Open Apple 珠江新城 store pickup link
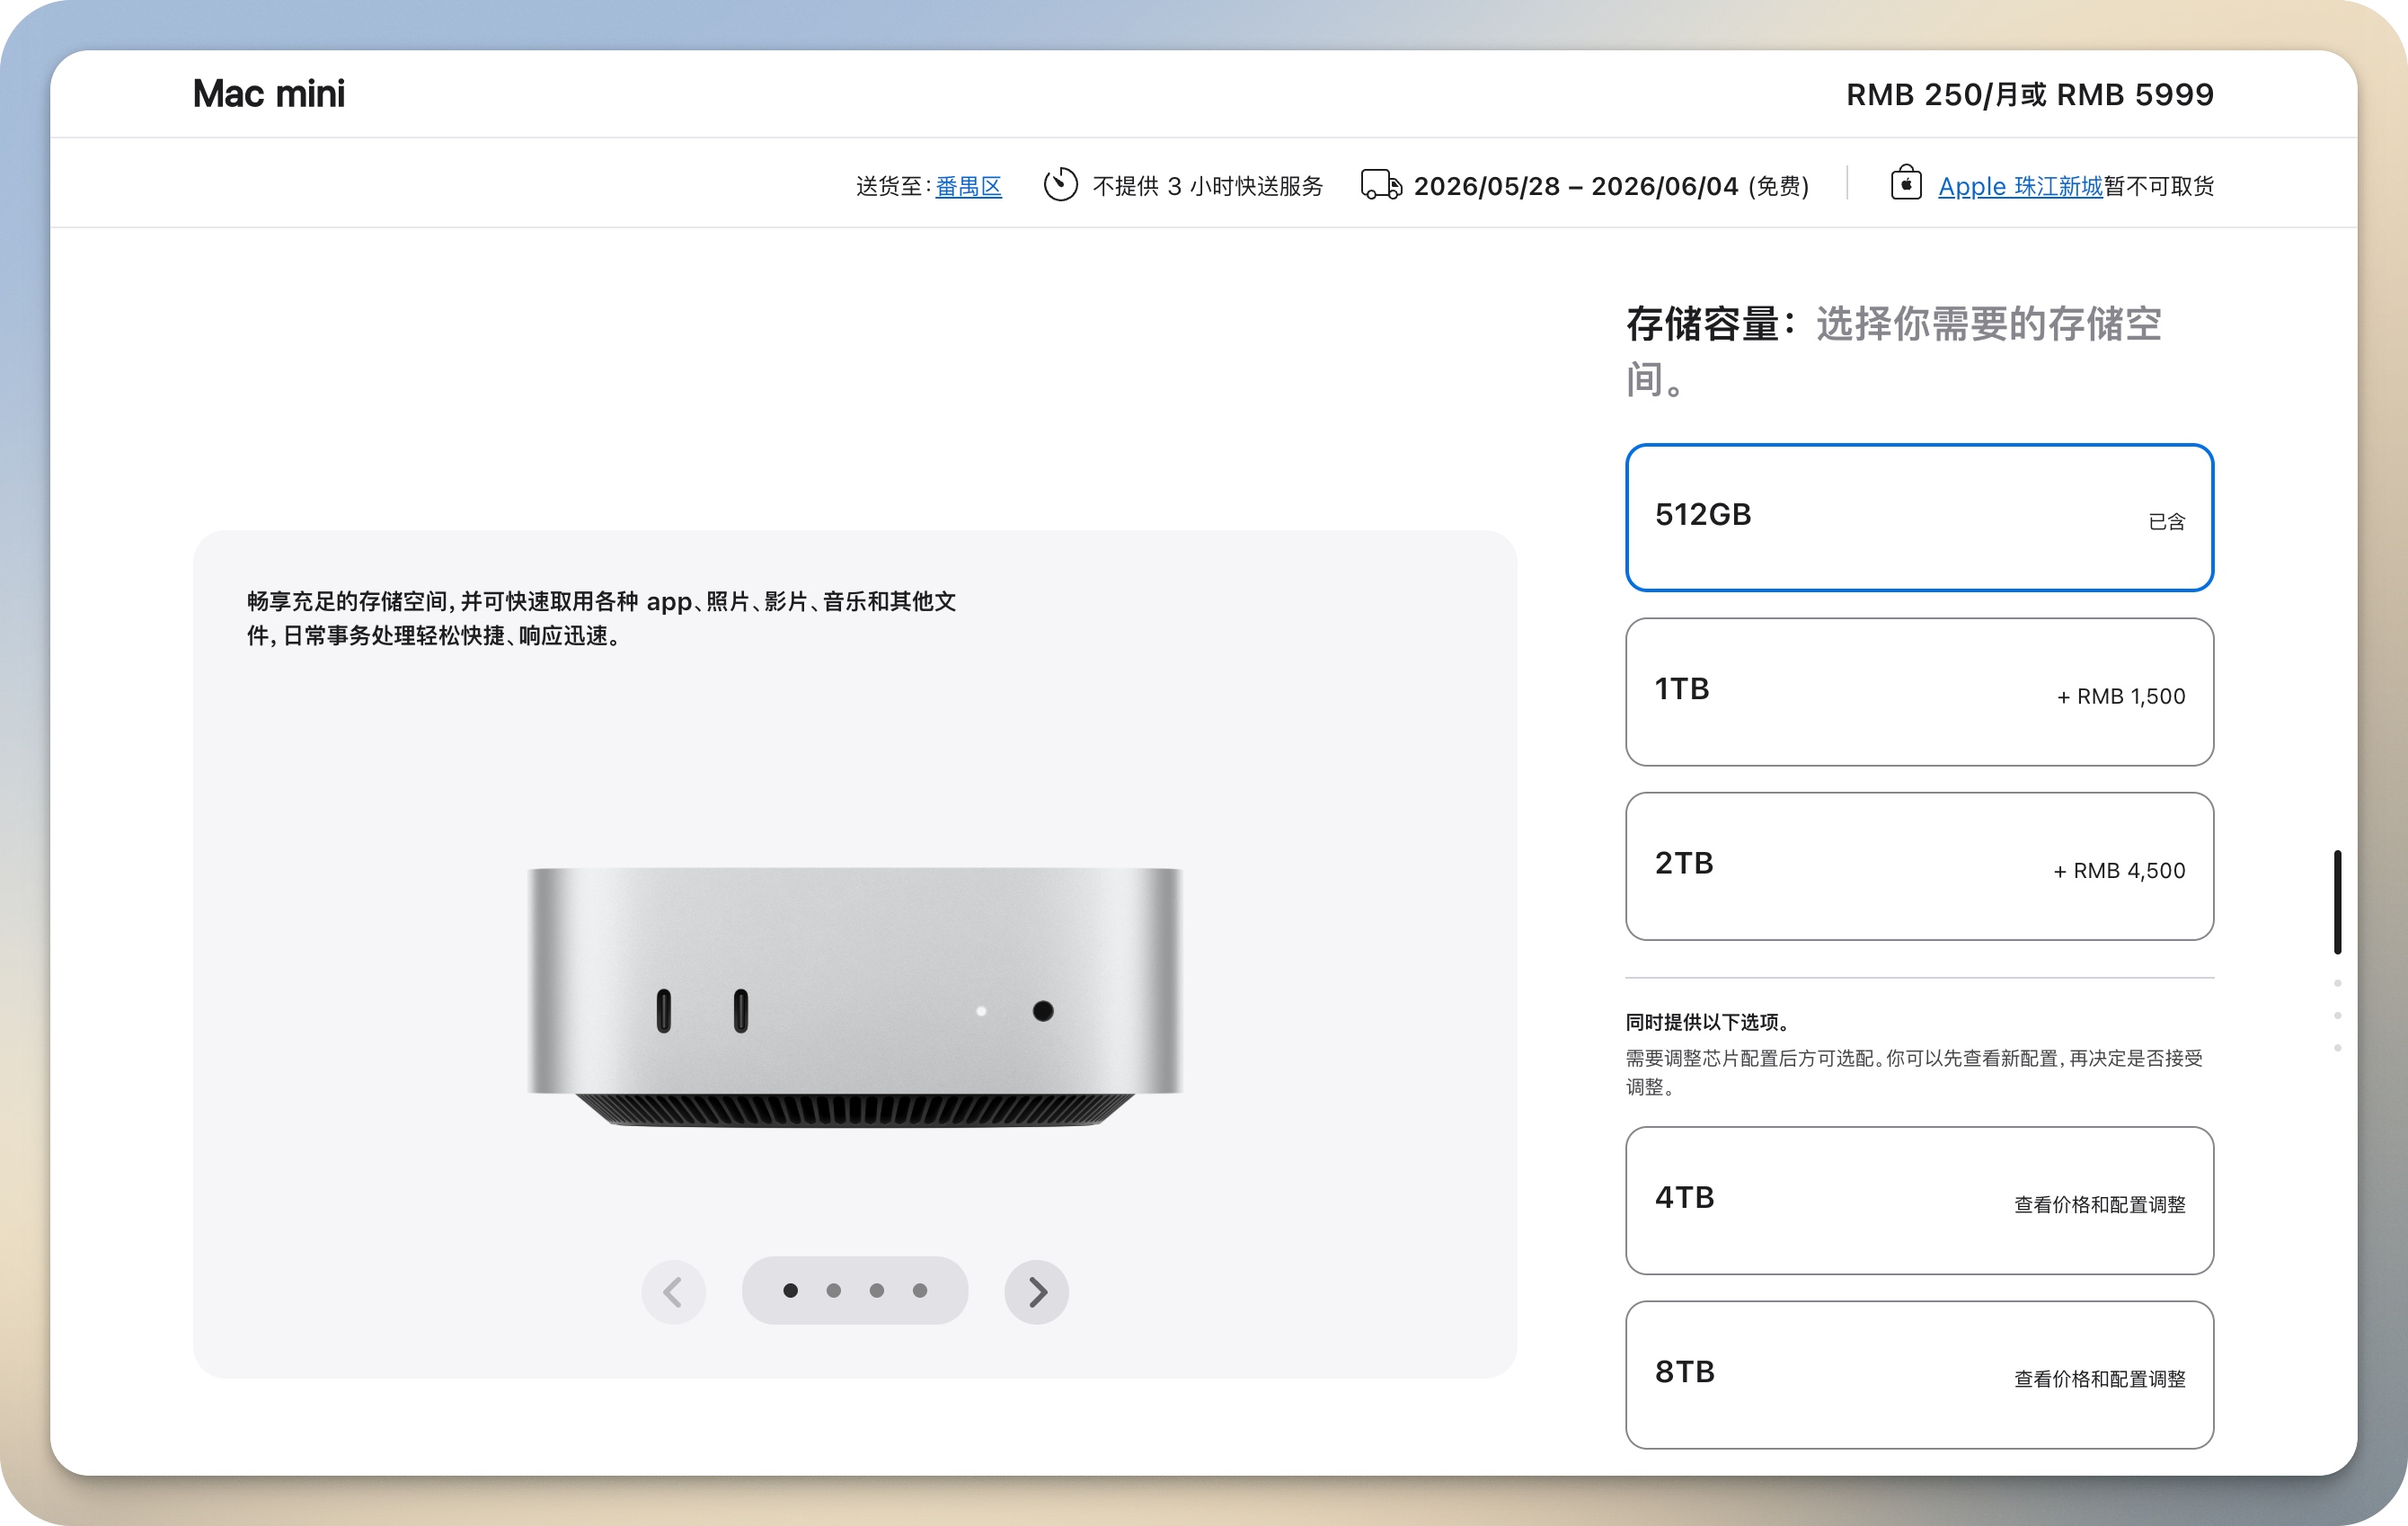Viewport: 2408px width, 1526px height. 2020,186
